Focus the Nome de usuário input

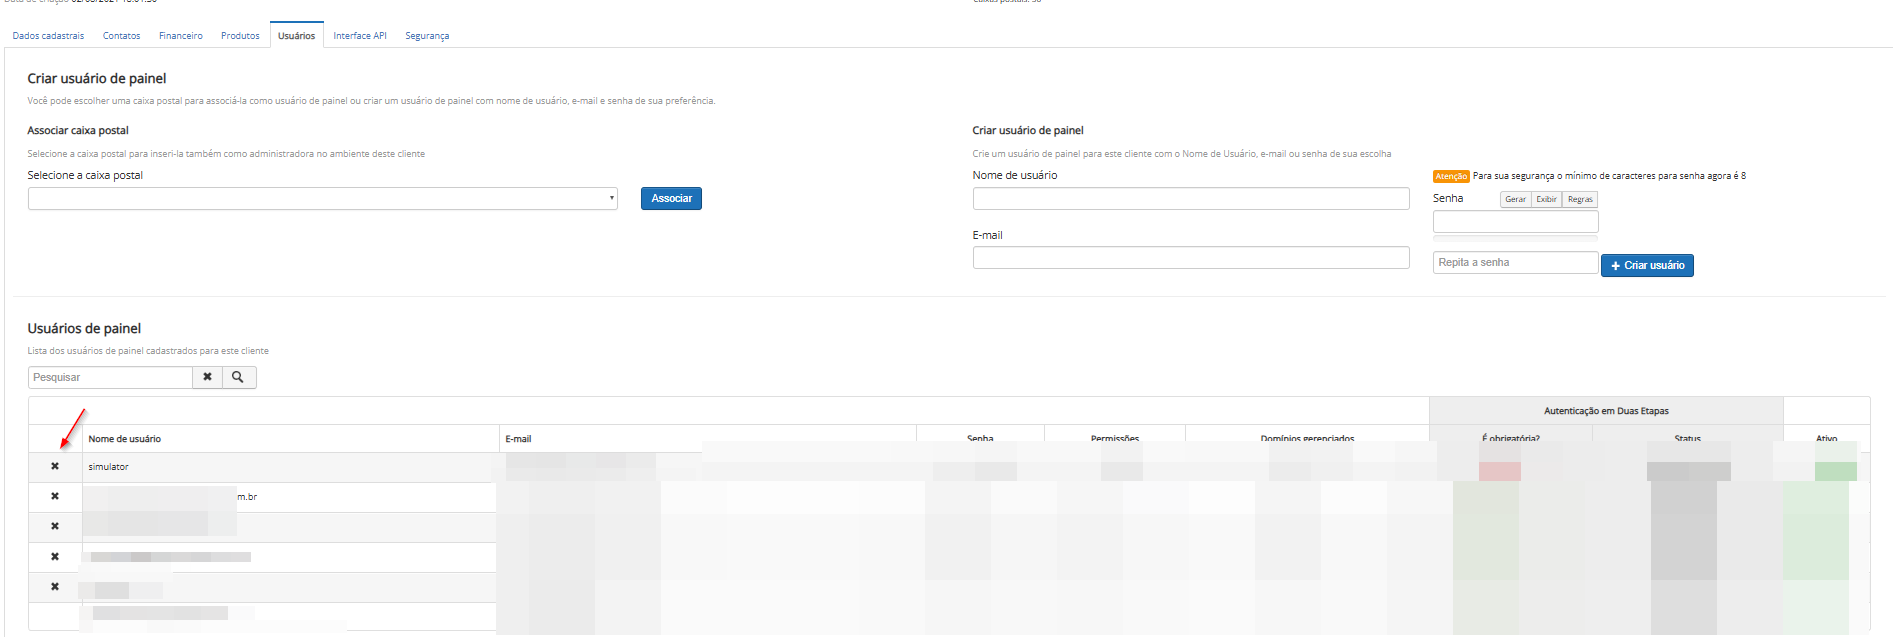tap(1191, 198)
